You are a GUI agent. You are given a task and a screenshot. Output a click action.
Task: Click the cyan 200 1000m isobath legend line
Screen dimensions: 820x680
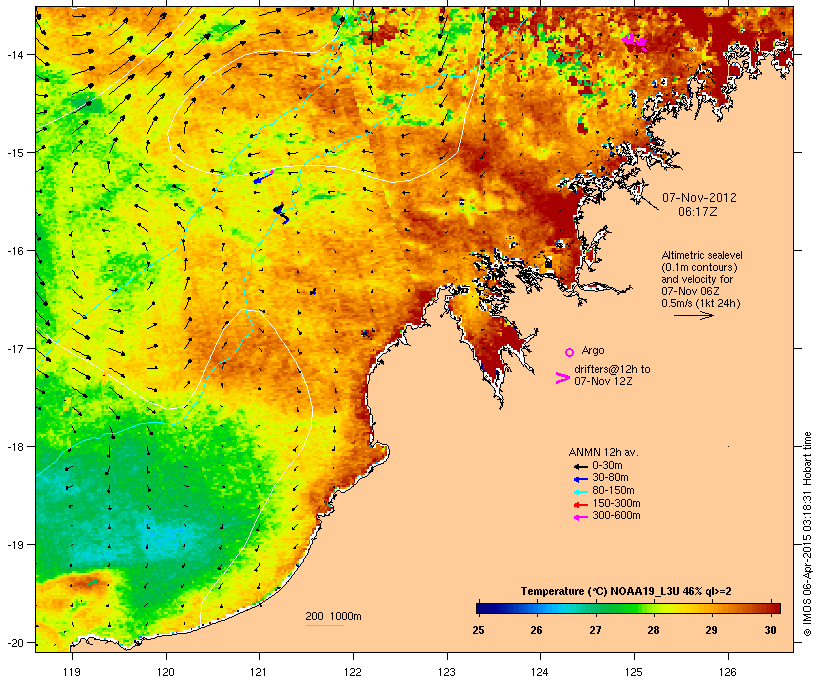pyautogui.click(x=325, y=625)
